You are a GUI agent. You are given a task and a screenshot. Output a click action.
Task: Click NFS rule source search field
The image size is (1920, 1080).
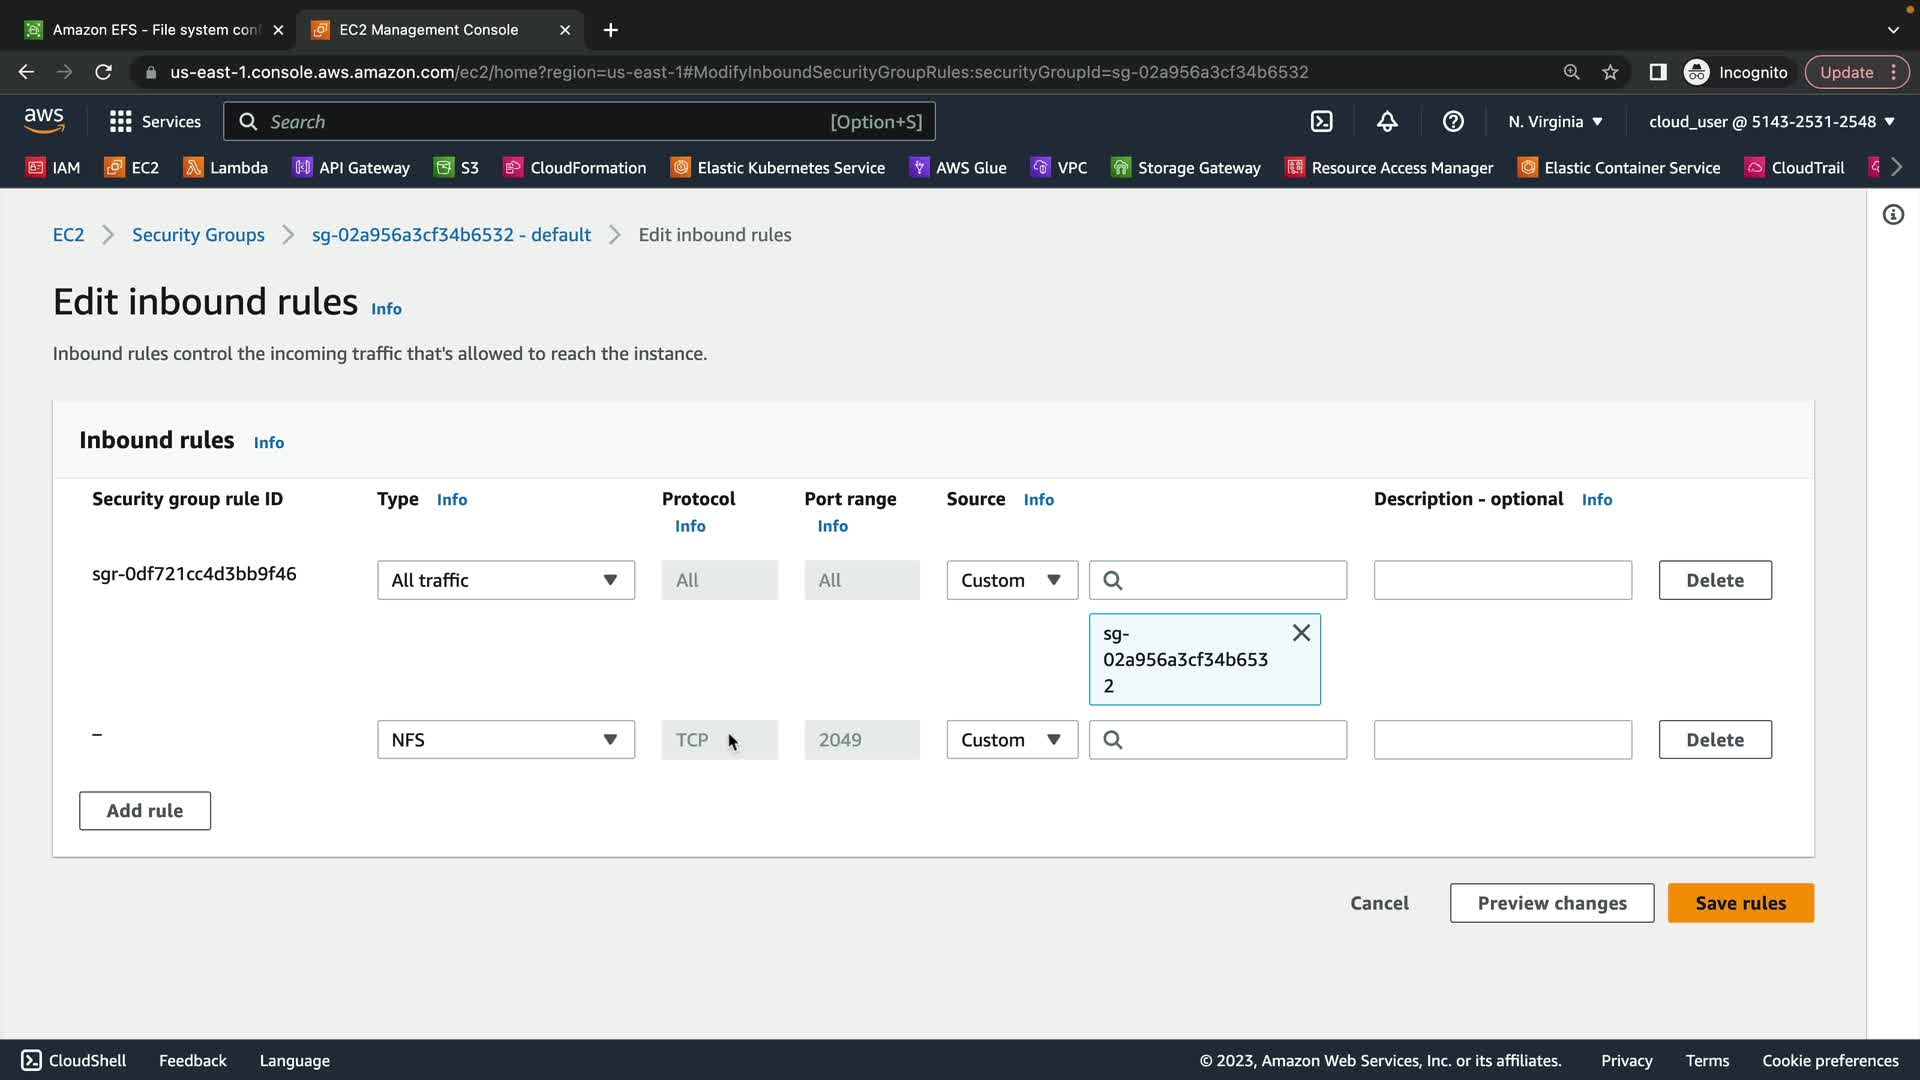point(1230,740)
